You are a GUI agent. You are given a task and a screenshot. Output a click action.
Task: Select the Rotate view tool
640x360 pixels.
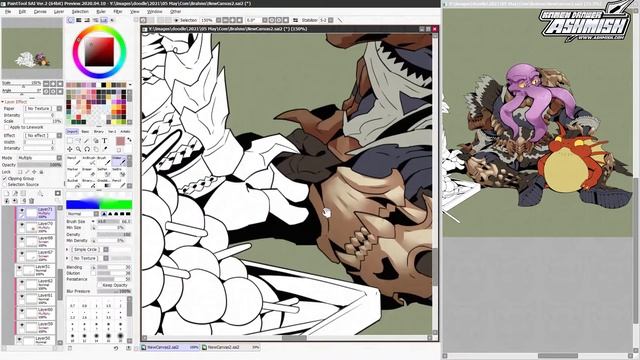pos(87,149)
